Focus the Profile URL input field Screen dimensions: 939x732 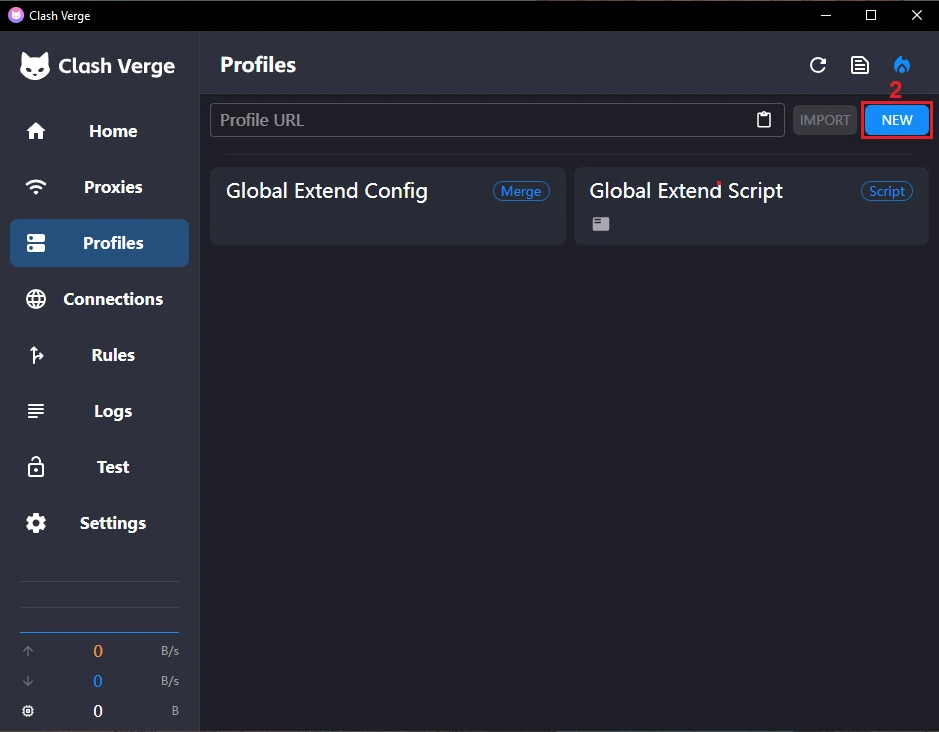480,120
